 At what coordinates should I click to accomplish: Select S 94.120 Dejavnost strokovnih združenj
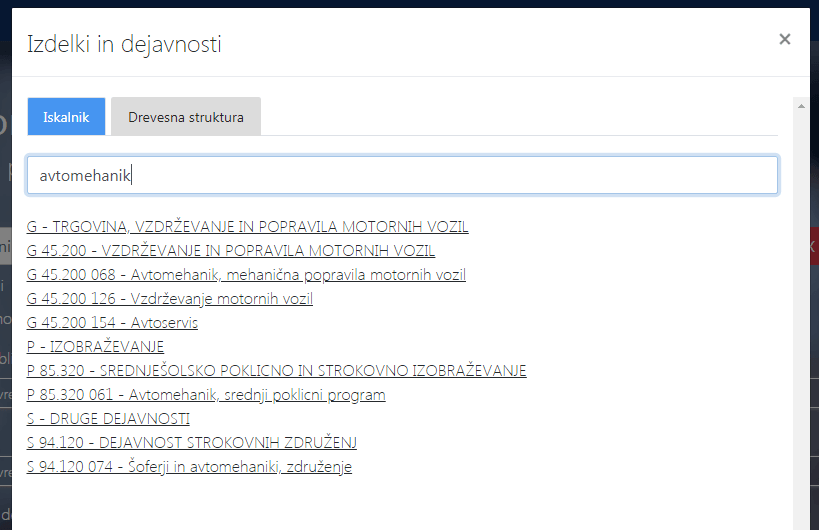191,443
